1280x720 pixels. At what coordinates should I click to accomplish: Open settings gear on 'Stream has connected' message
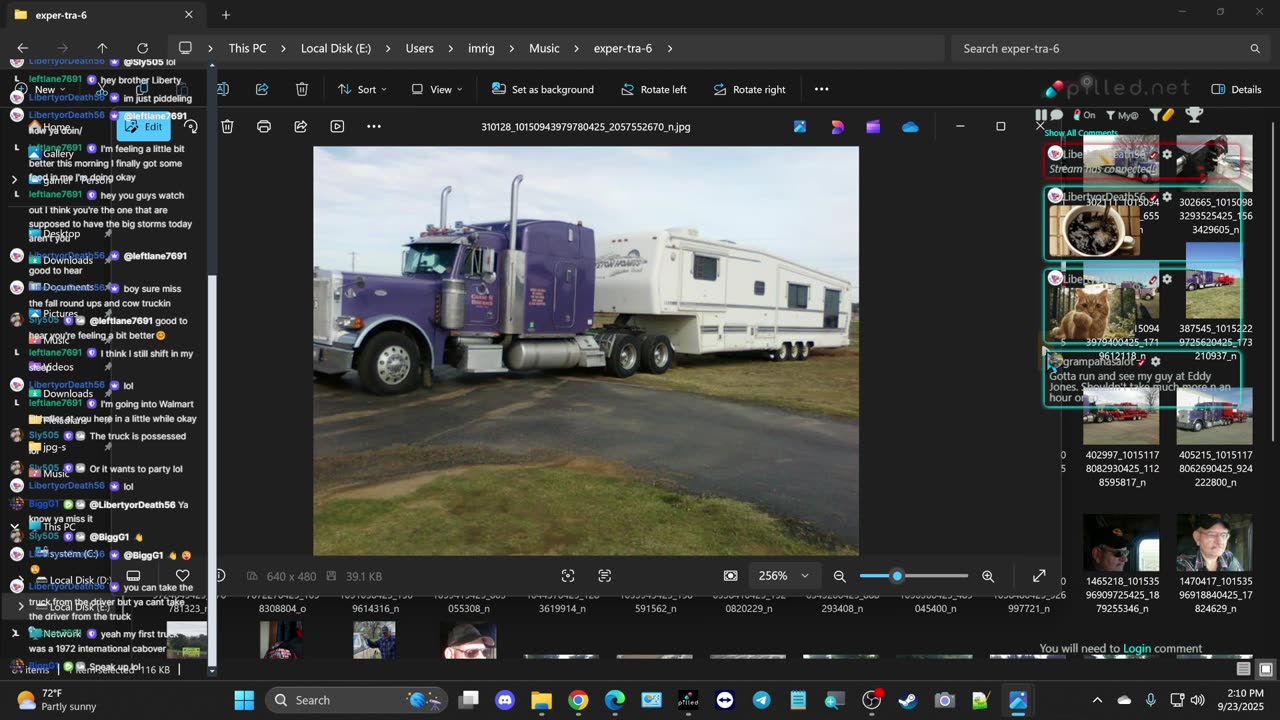(x=1166, y=155)
